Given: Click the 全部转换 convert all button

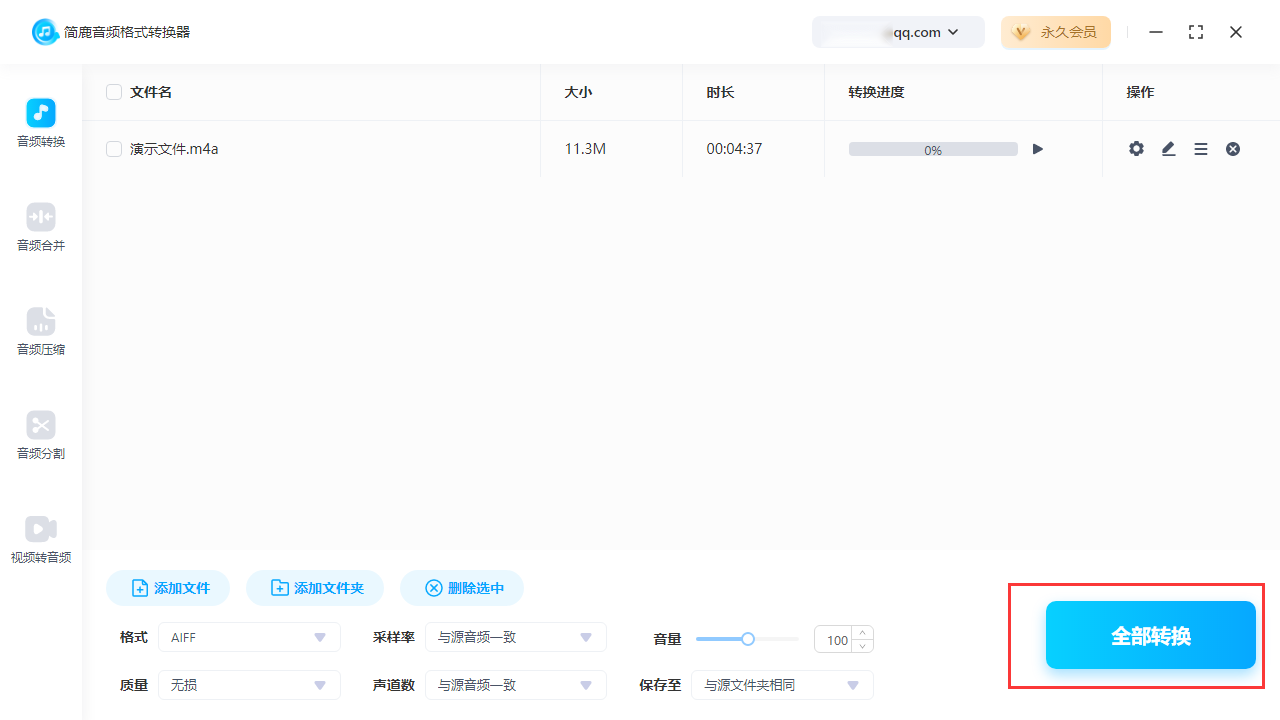Looking at the screenshot, I should pyautogui.click(x=1150, y=635).
